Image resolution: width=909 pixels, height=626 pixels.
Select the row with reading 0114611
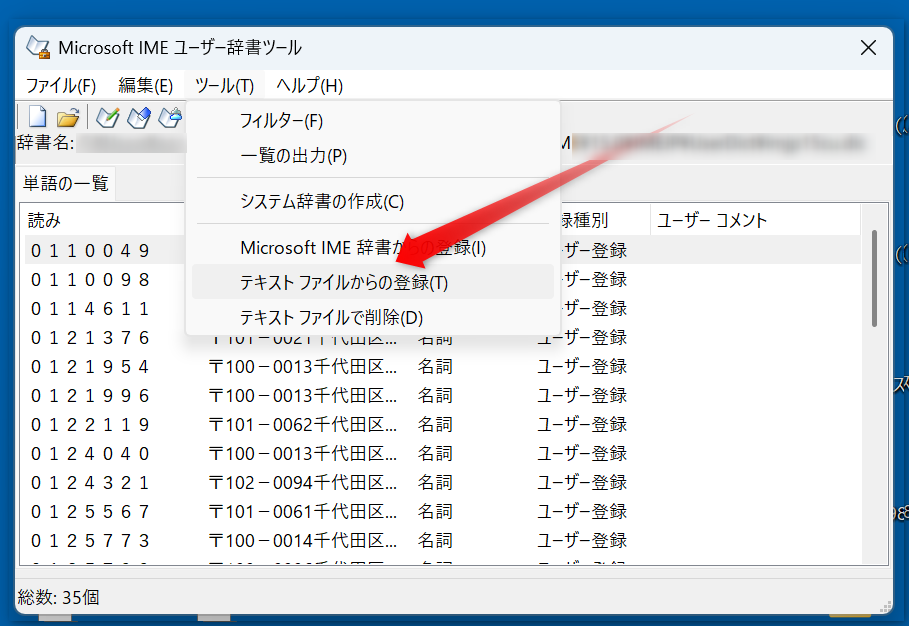pyautogui.click(x=442, y=308)
